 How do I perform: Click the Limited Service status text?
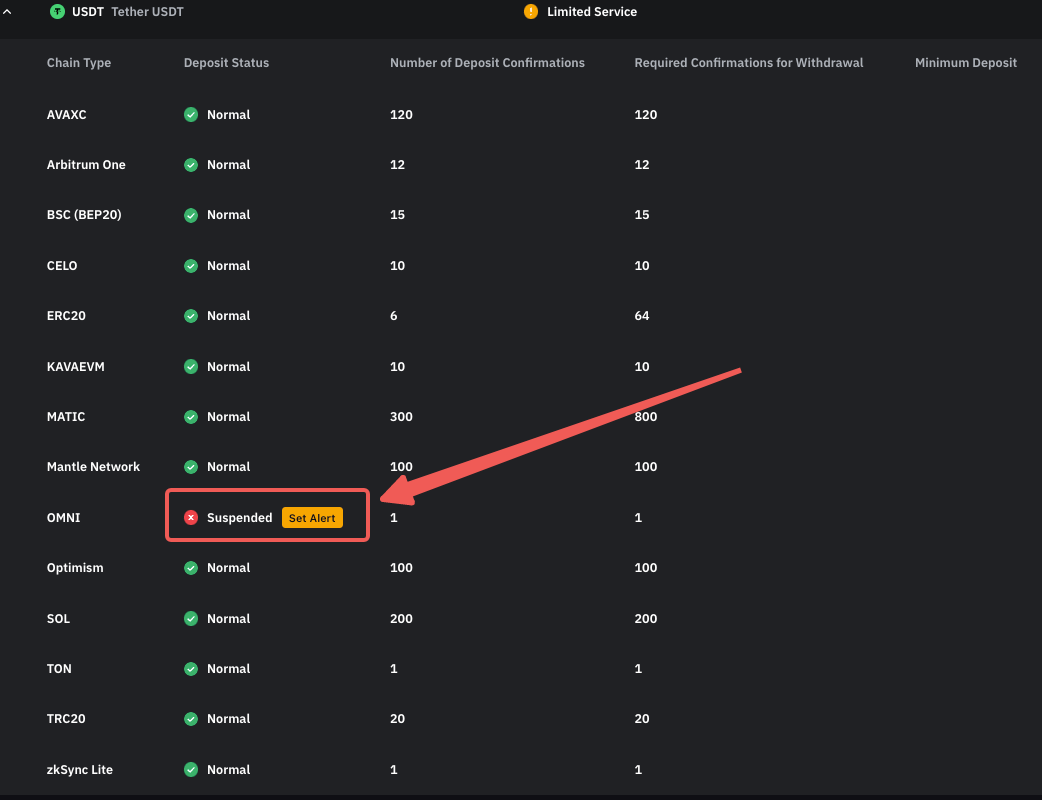592,12
